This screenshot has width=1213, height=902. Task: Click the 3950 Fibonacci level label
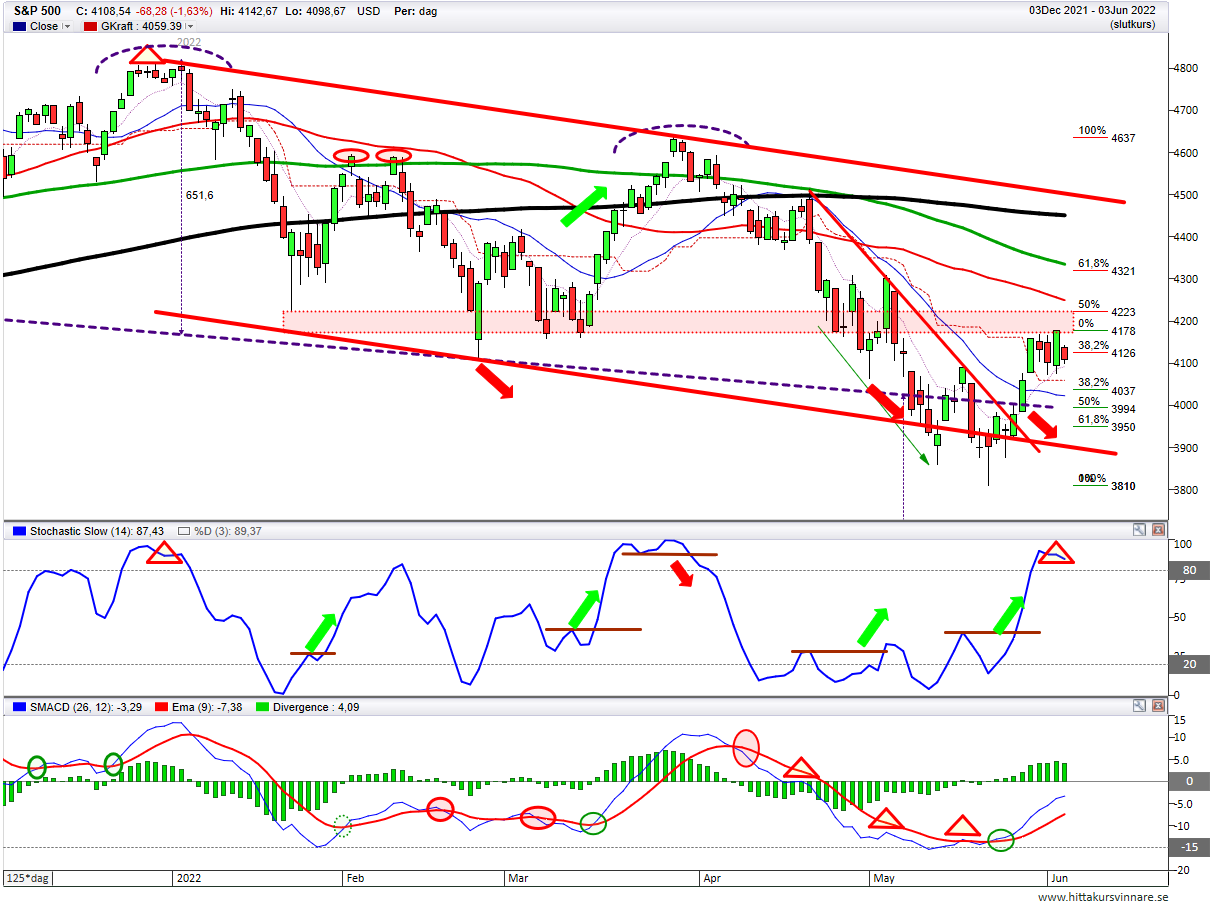coord(1124,427)
